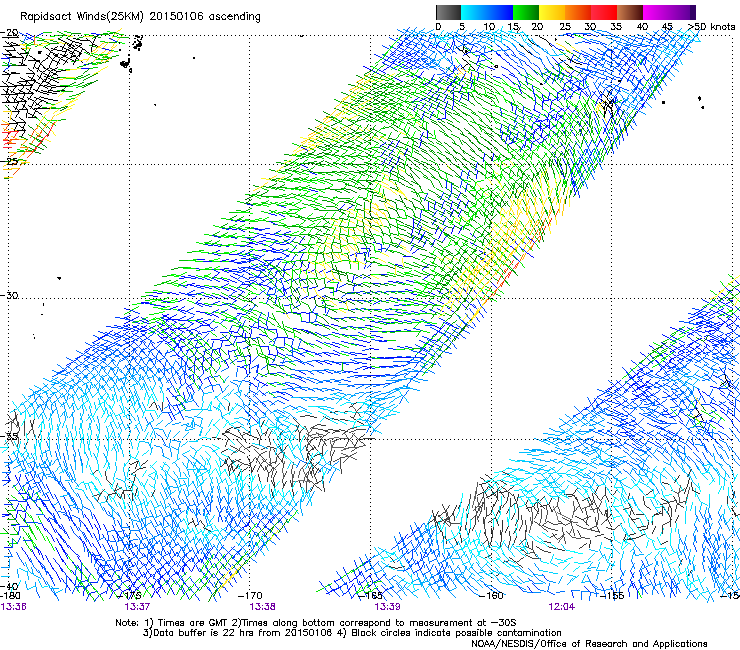Click 'NOAA/NESDIS/Office of Research and Applications' credit
The height and width of the screenshot is (650, 740).
click(x=589, y=644)
